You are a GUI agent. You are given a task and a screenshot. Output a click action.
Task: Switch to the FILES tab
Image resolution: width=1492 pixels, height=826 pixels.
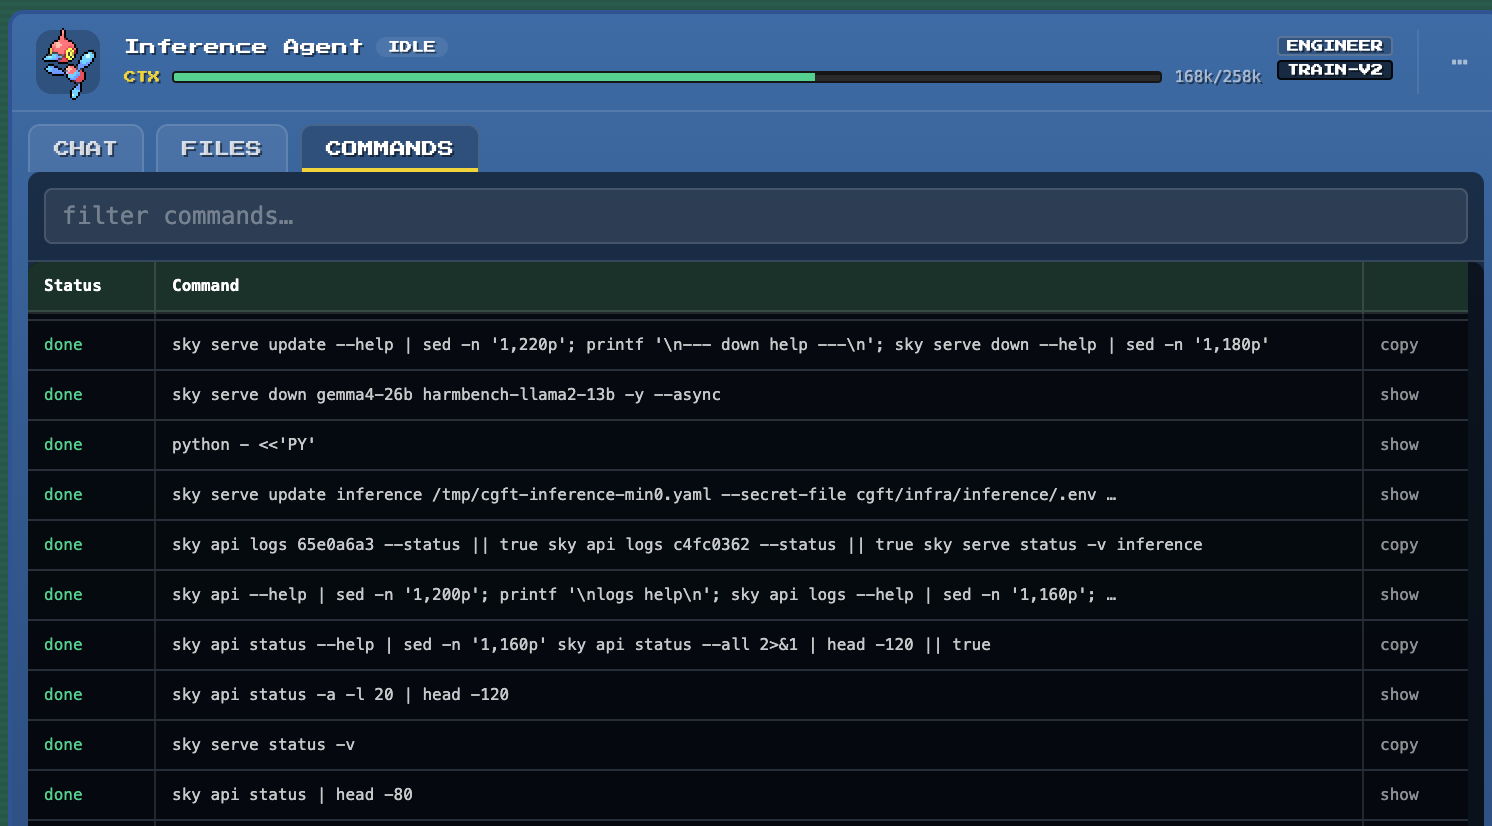click(x=222, y=148)
